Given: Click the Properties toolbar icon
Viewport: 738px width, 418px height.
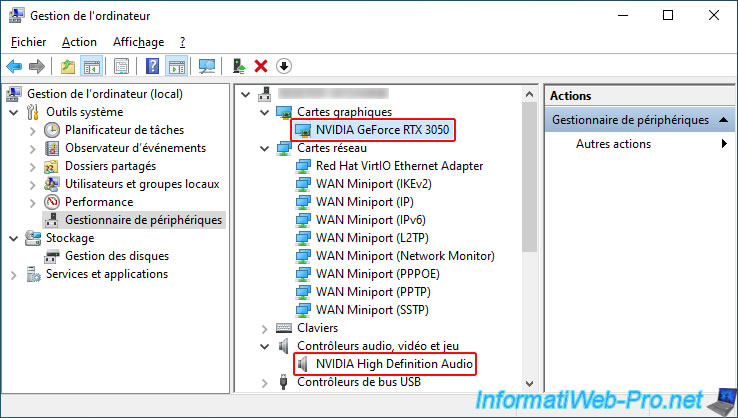Looking at the screenshot, I should 121,66.
